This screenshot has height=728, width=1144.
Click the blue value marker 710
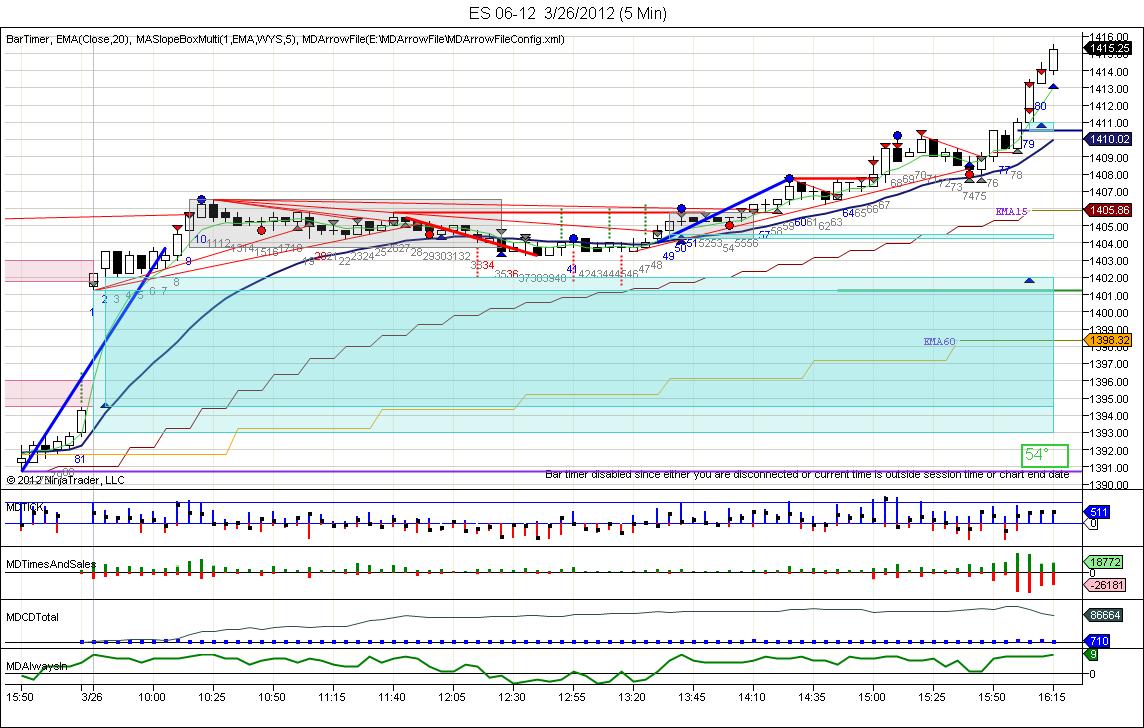(x=1099, y=641)
